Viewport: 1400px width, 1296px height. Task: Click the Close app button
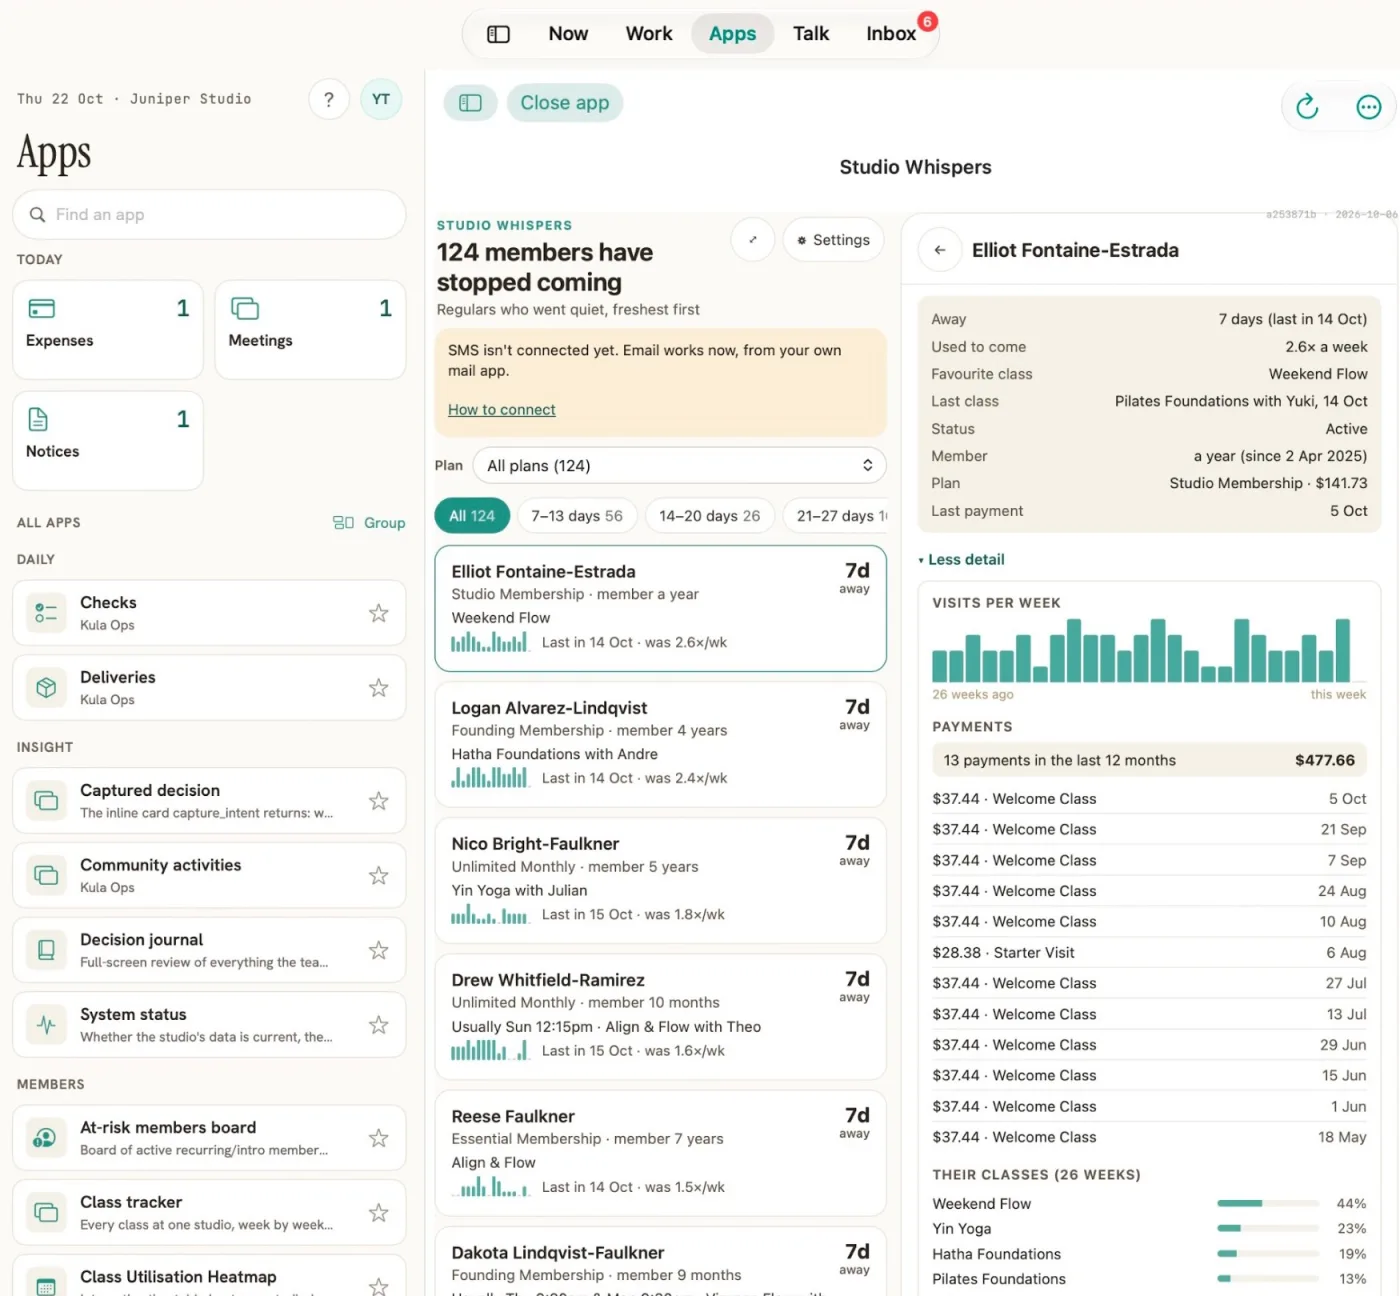[x=565, y=103]
